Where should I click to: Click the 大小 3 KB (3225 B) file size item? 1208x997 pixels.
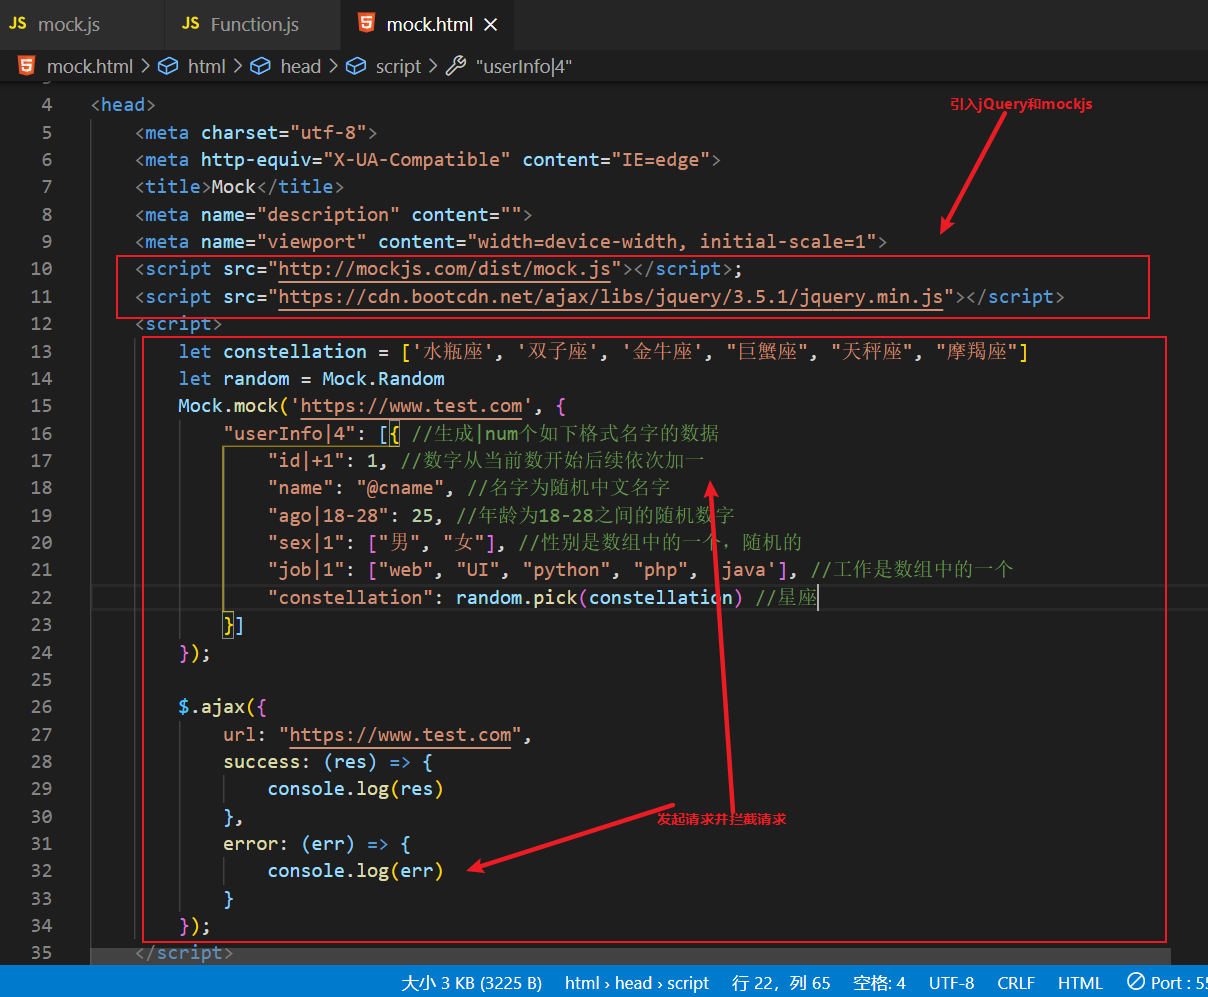point(472,983)
